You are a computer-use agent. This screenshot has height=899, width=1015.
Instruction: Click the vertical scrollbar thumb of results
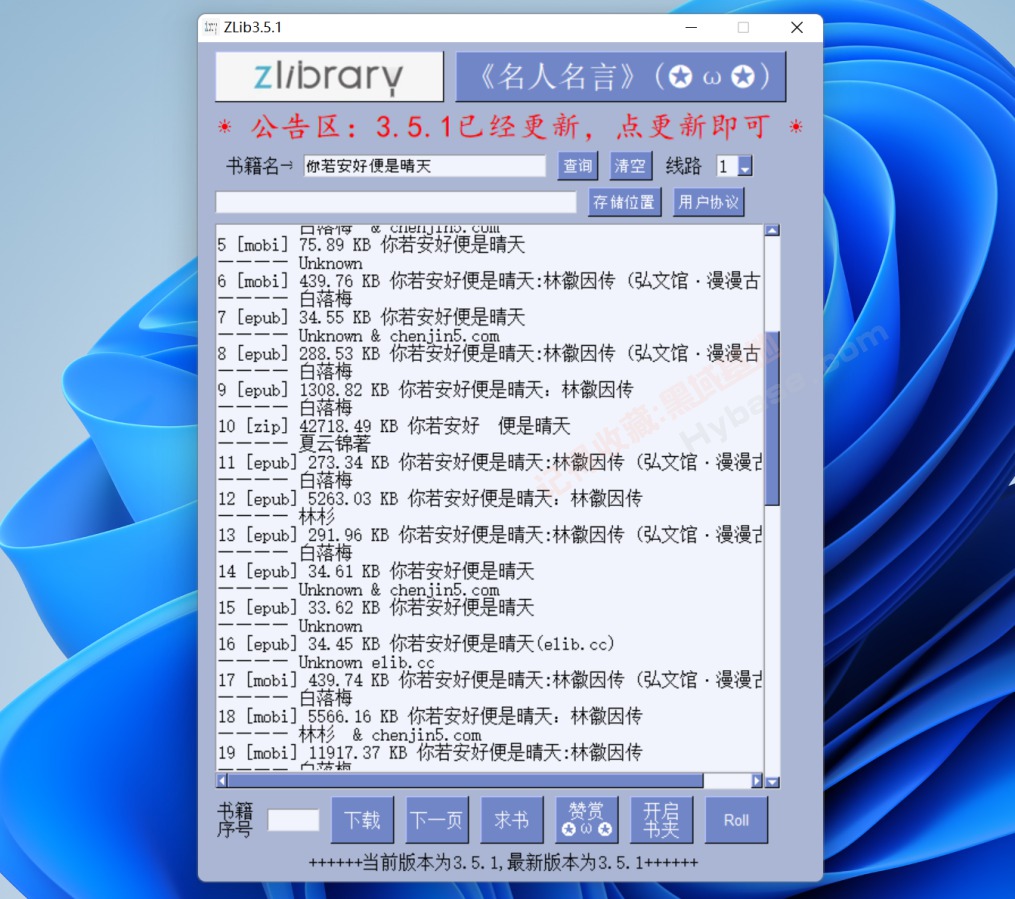[772, 418]
